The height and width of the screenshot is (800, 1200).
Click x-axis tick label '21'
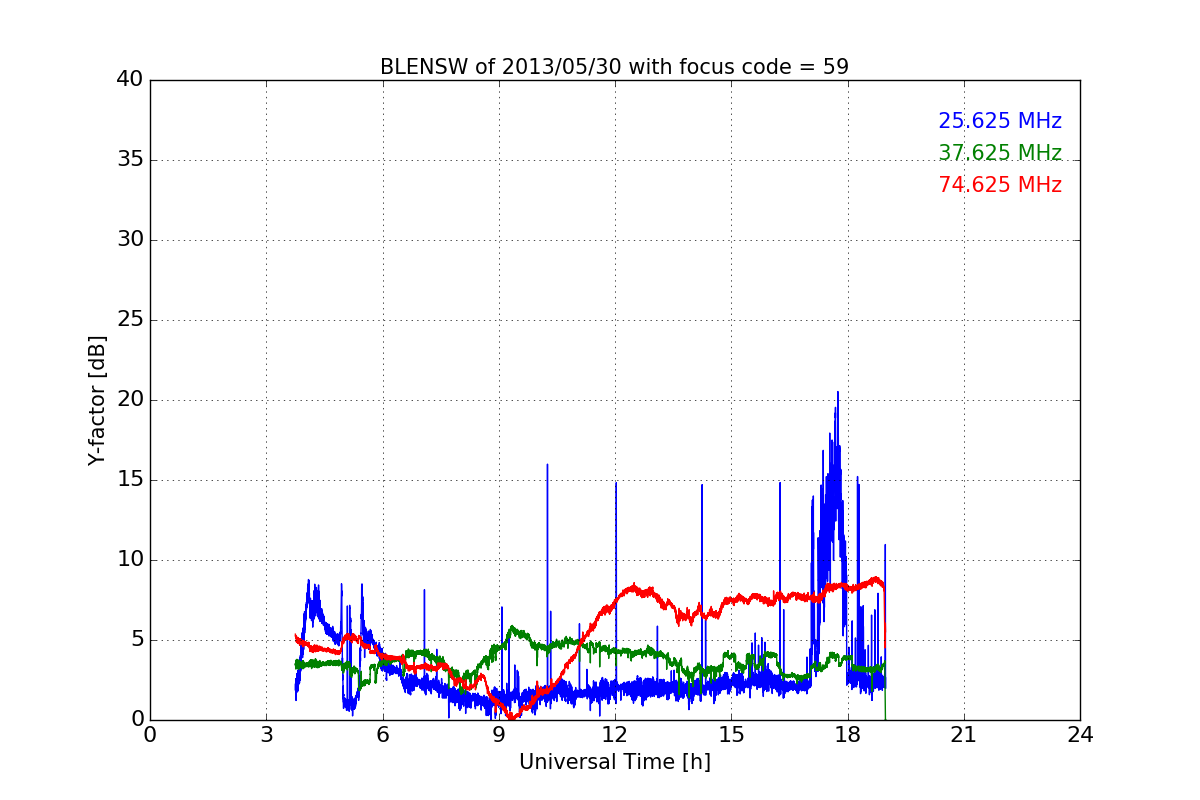click(x=964, y=735)
